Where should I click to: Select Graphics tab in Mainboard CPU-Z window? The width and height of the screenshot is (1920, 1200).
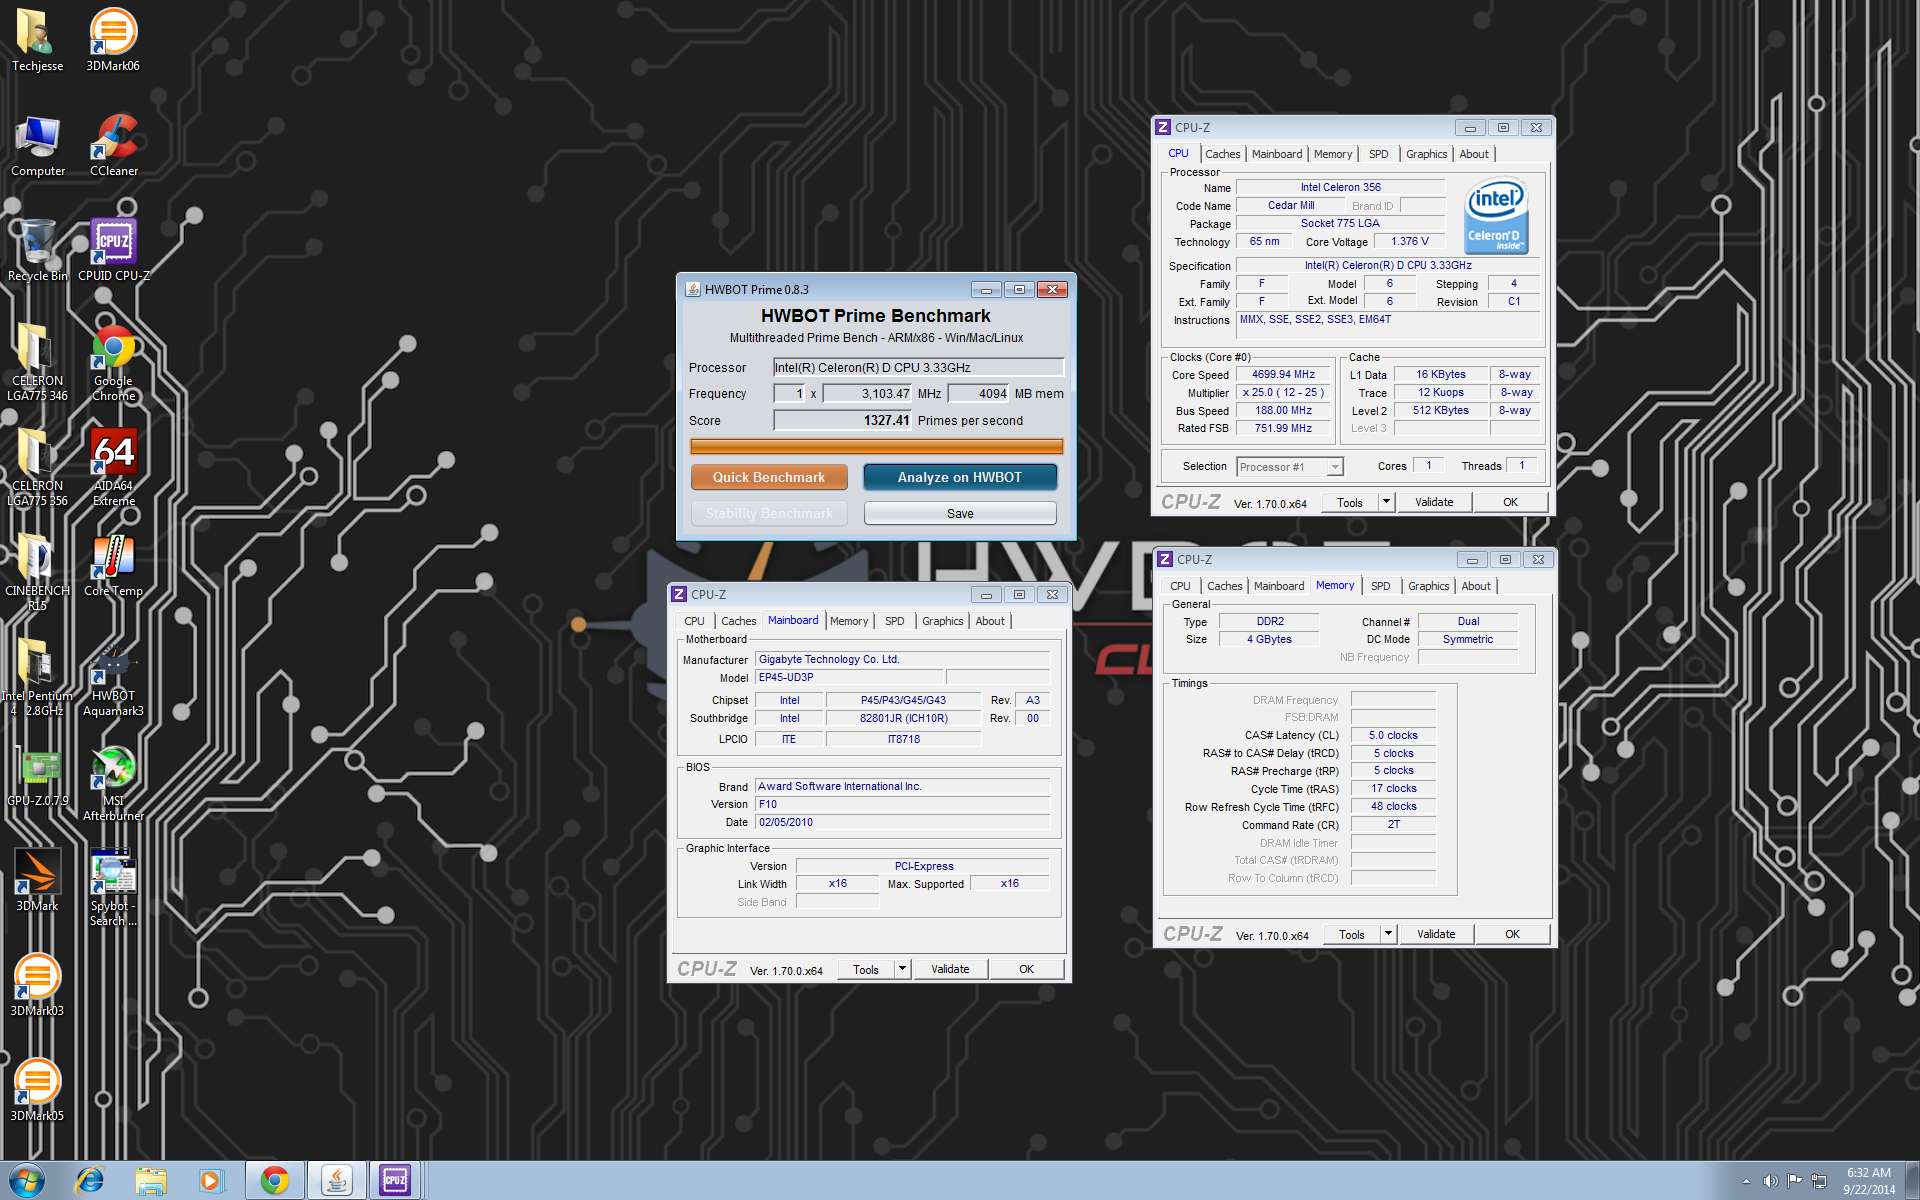942,621
